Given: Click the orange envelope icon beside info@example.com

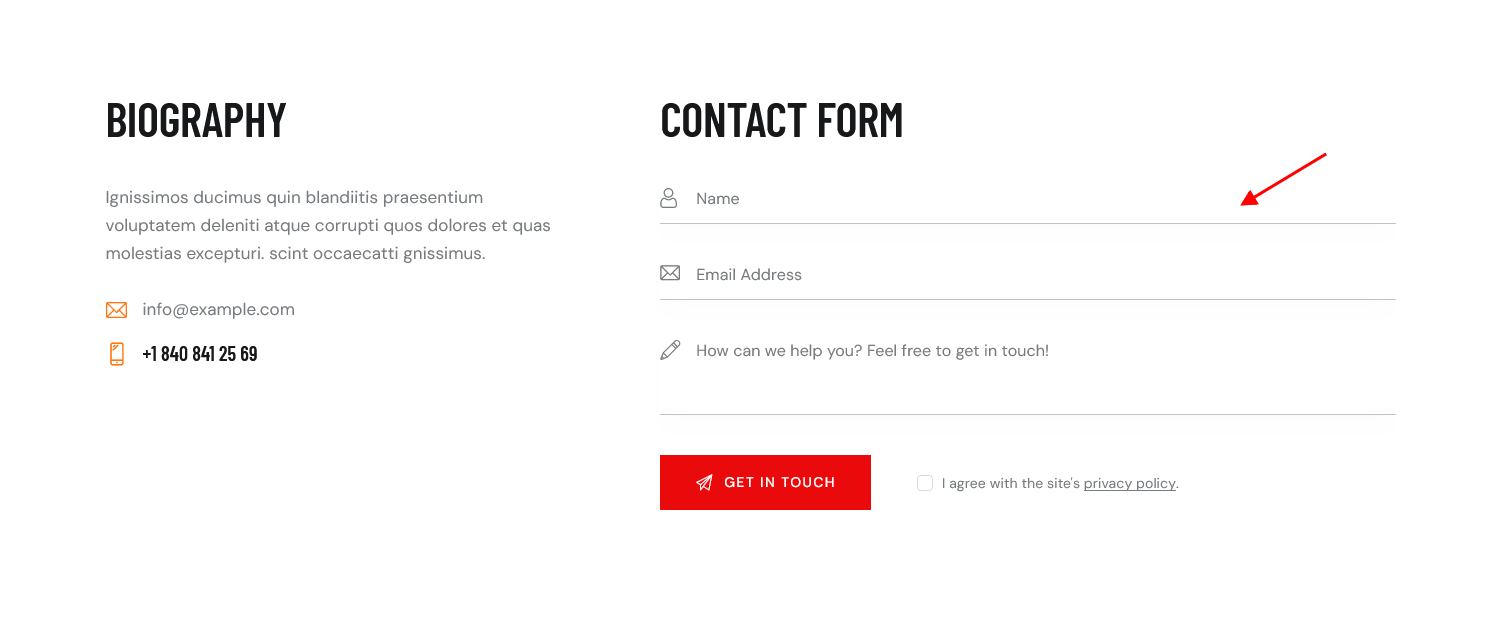Looking at the screenshot, I should tap(116, 310).
